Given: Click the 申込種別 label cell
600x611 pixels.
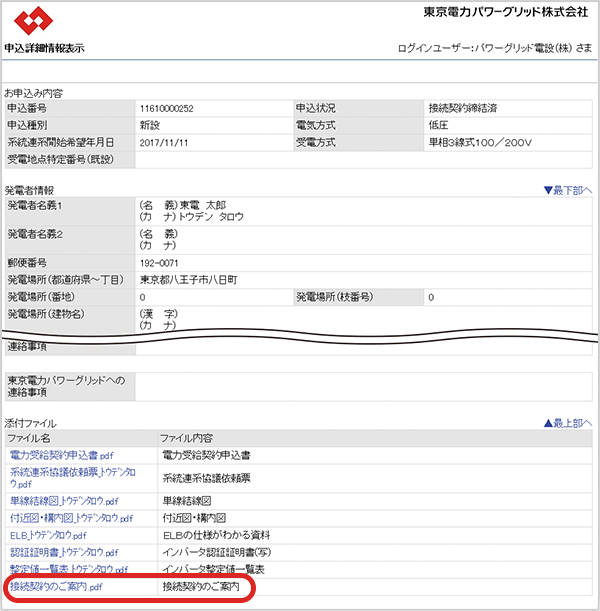Looking at the screenshot, I should [70, 125].
